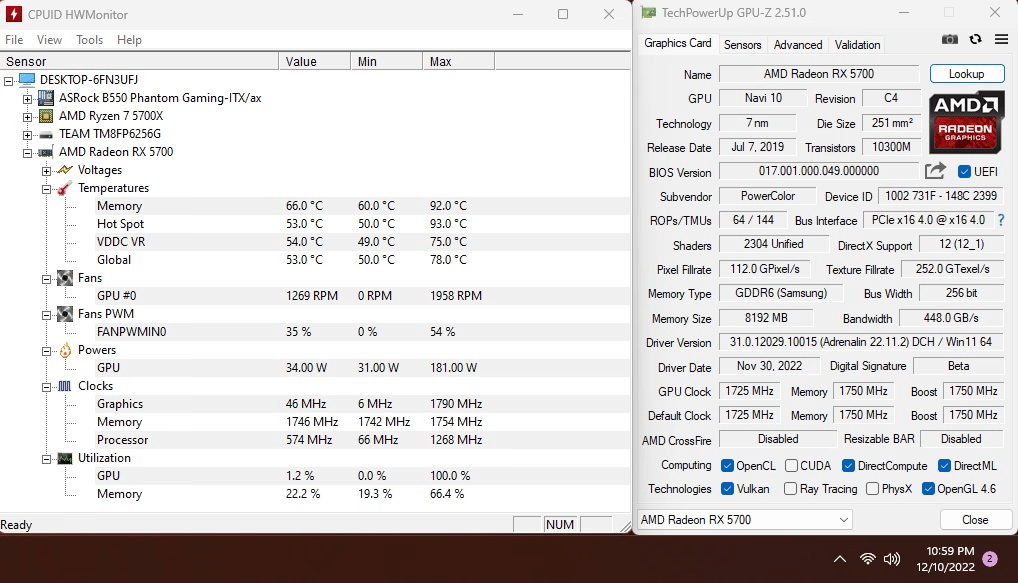This screenshot has width=1018, height=583.
Task: Open the notification badge in taskbar
Action: tap(989, 558)
